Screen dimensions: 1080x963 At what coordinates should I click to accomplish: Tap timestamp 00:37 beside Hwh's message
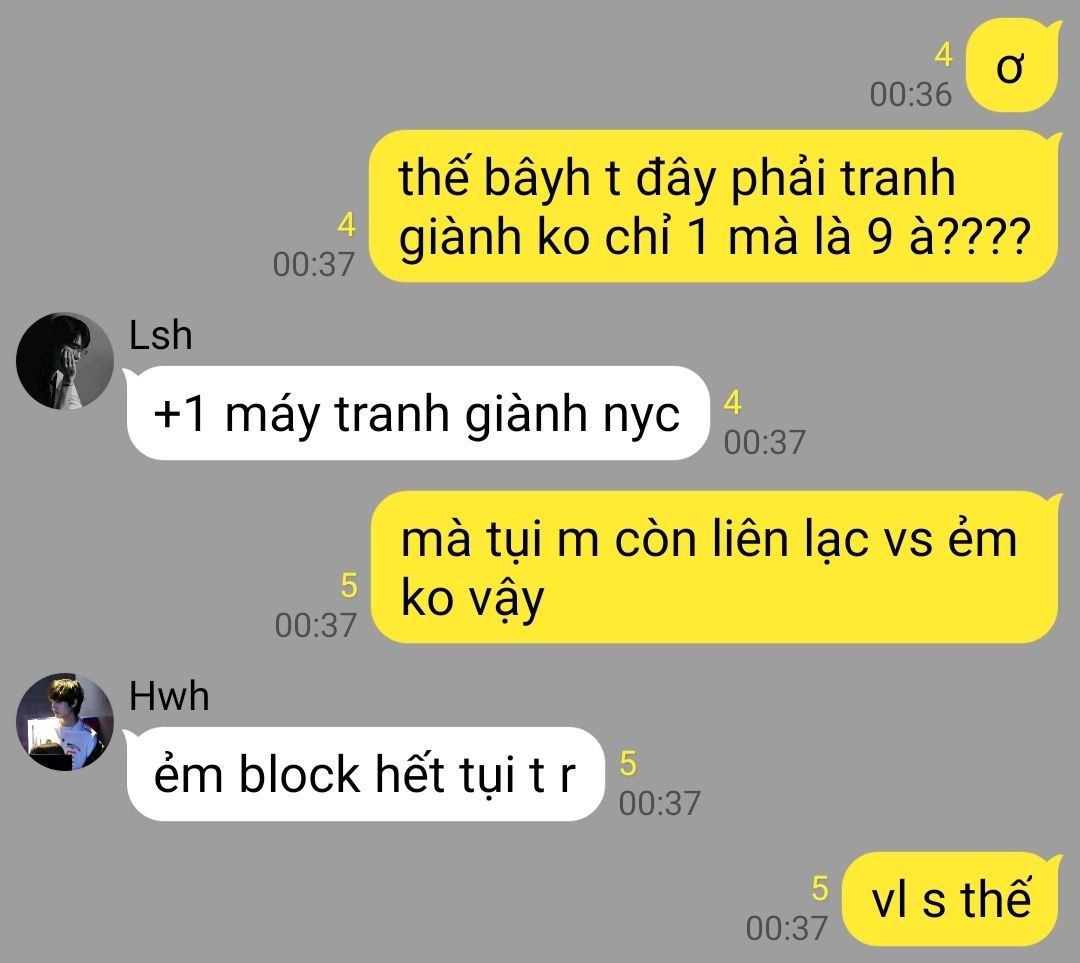(660, 803)
